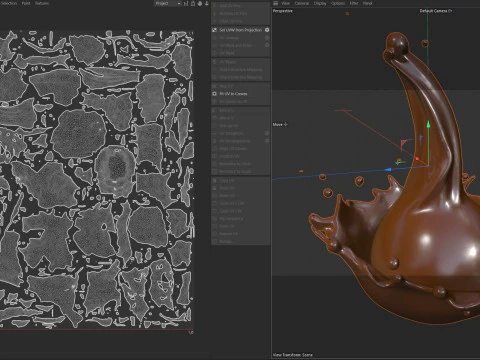The height and width of the screenshot is (360, 480).
Task: Open the Selection menu in UV editor
Action: (9, 3)
